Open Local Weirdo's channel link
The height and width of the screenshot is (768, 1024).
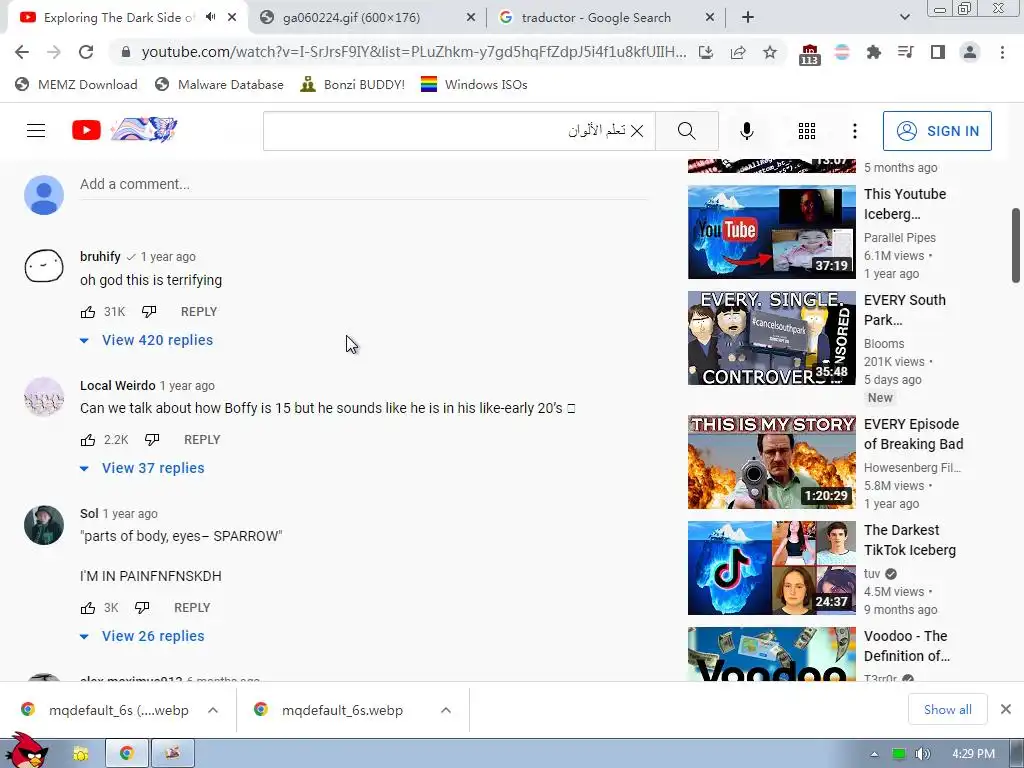pos(118,385)
